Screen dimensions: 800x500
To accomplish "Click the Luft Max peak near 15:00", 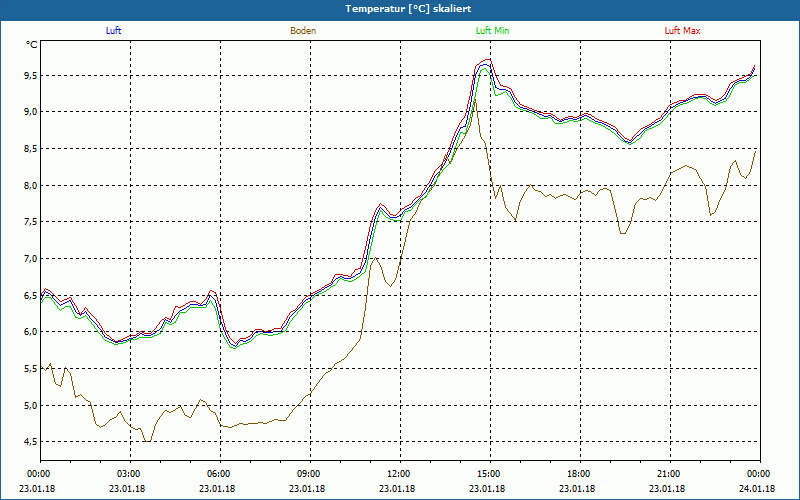I will click(489, 59).
